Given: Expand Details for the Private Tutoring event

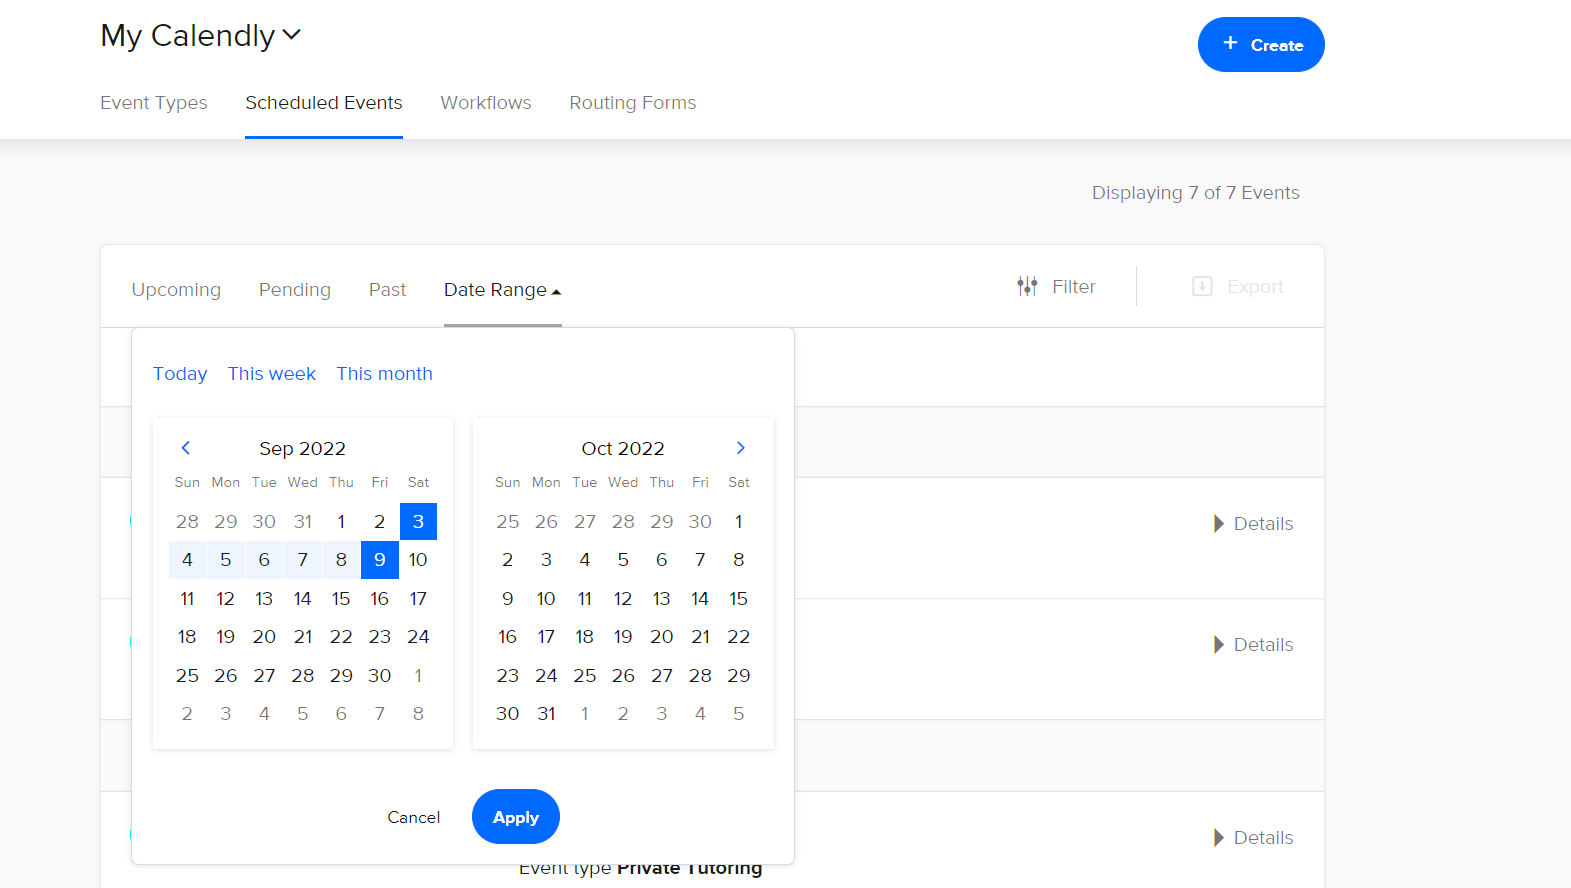Looking at the screenshot, I should [x=1254, y=838].
